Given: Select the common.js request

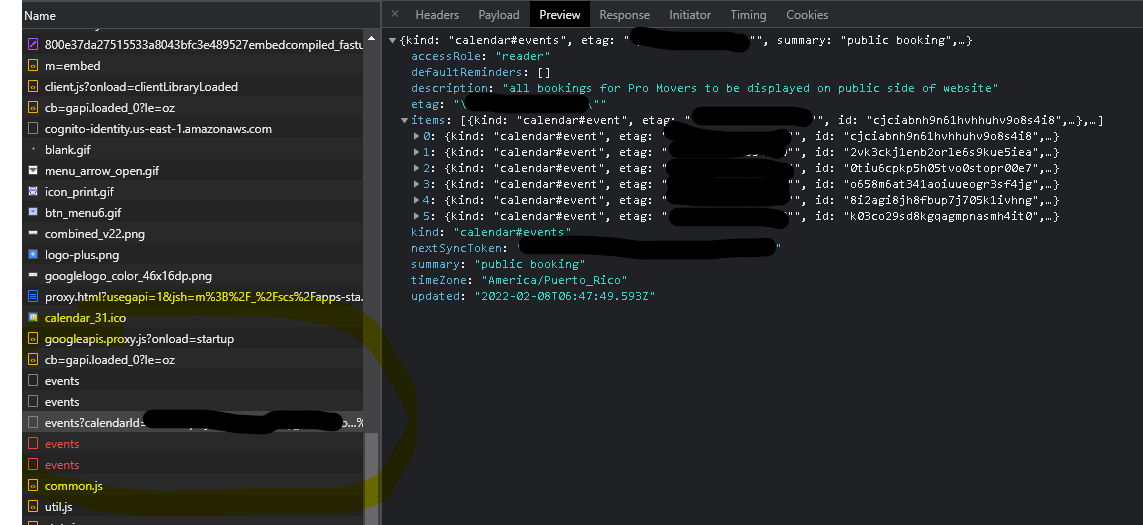Looking at the screenshot, I should pyautogui.click(x=193, y=486).
